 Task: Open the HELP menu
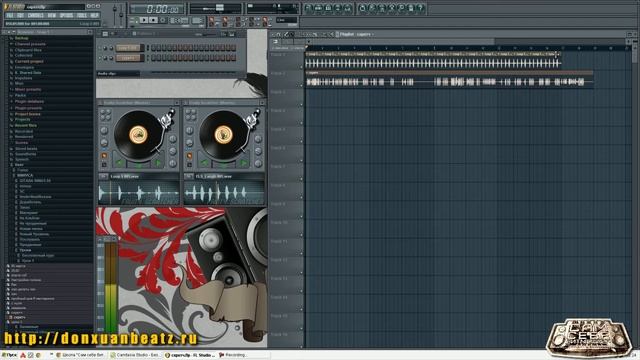[x=95, y=16]
